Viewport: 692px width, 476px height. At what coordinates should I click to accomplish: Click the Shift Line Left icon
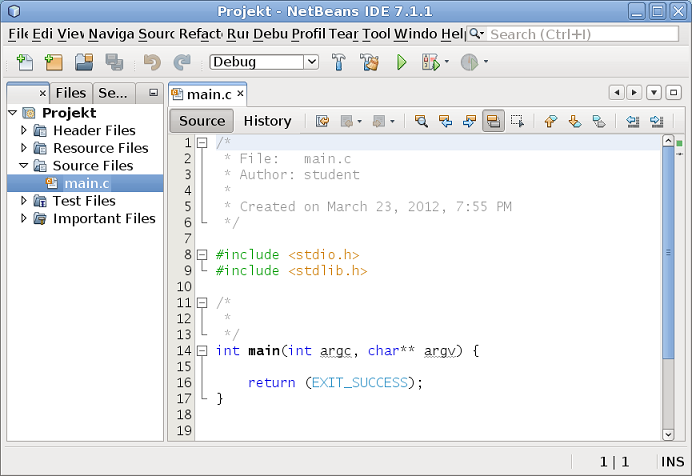633,121
